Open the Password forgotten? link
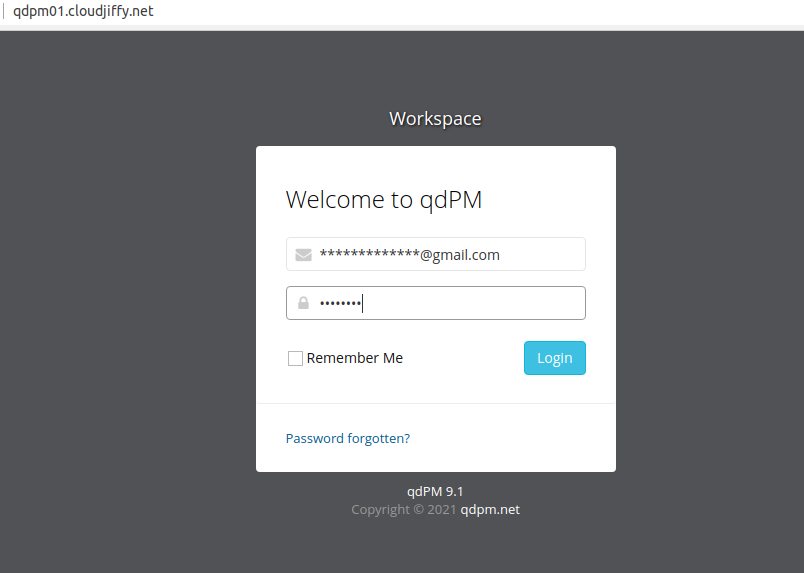Screen dimensions: 804x573 click(347, 438)
